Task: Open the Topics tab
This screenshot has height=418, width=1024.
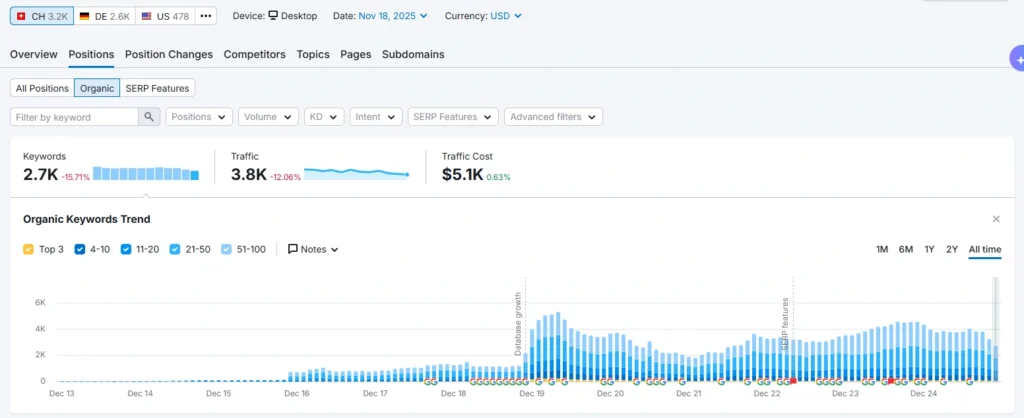Action: 313,55
